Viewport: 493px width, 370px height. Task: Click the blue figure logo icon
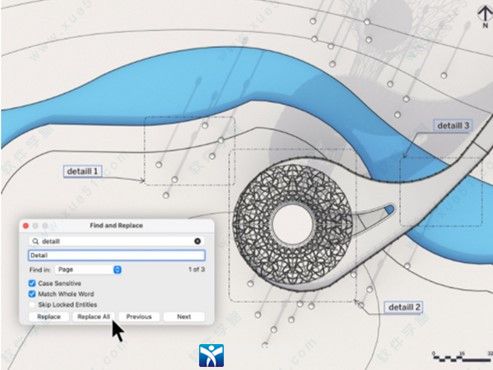[x=211, y=356]
